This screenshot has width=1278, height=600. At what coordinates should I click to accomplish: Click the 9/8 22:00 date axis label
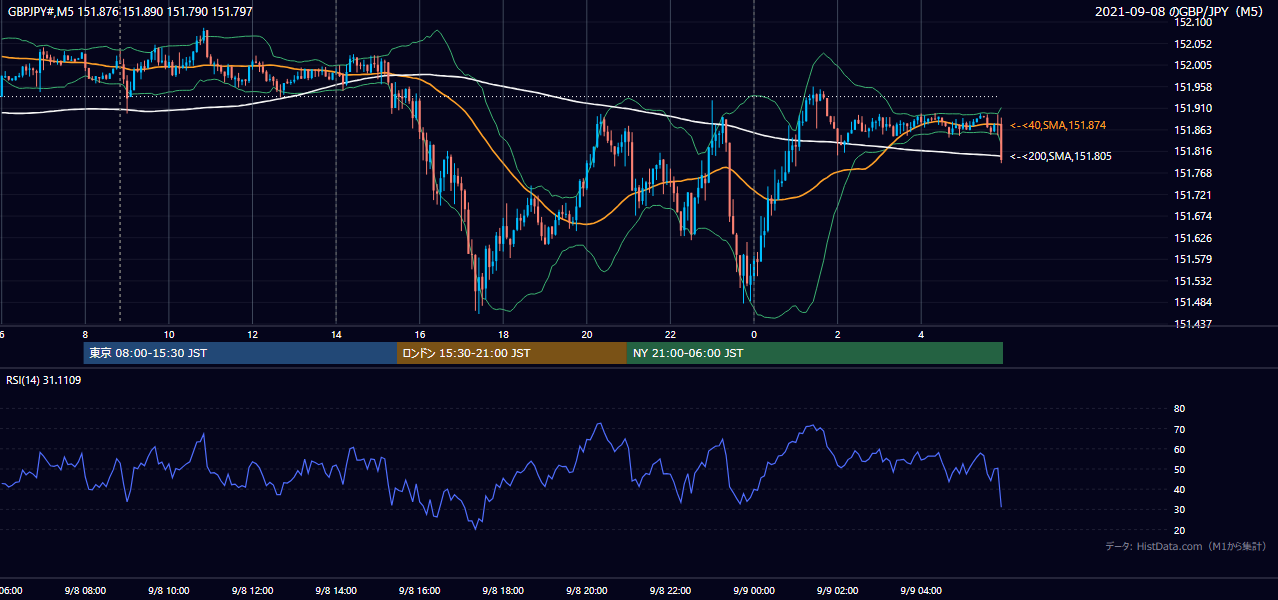(x=670, y=590)
